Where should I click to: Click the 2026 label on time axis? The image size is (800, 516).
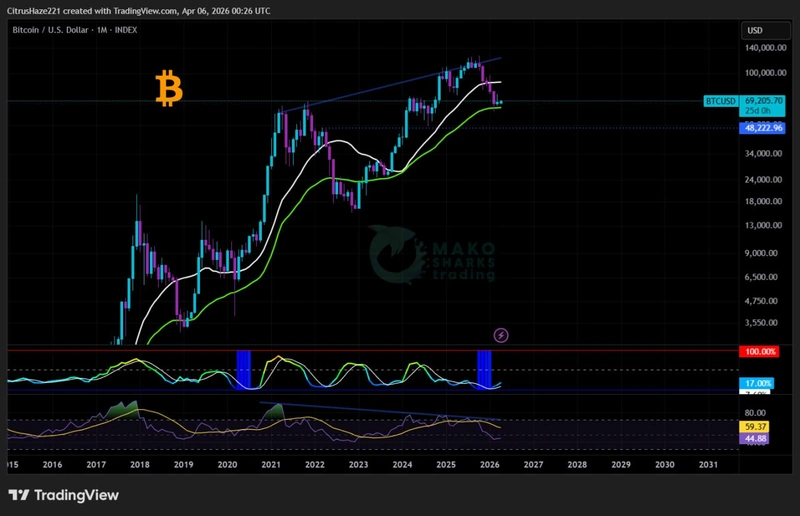(x=489, y=465)
